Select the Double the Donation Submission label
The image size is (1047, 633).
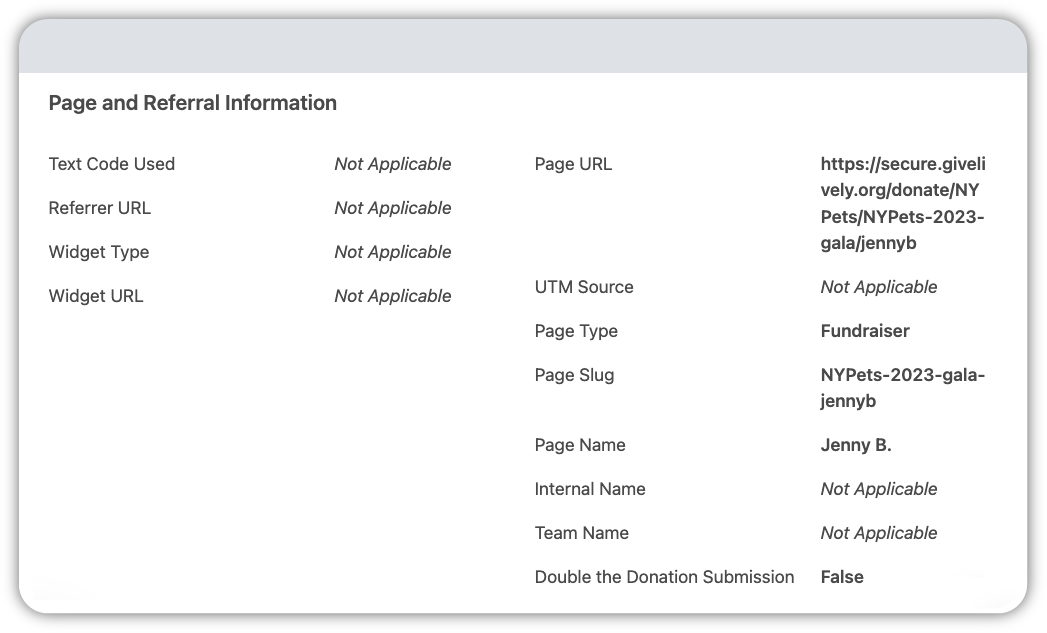click(664, 578)
